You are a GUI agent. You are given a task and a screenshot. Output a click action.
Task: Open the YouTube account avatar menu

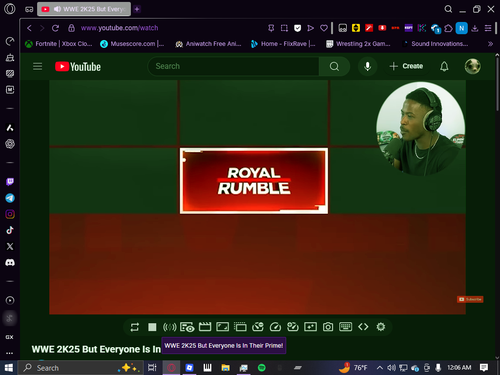pos(472,66)
